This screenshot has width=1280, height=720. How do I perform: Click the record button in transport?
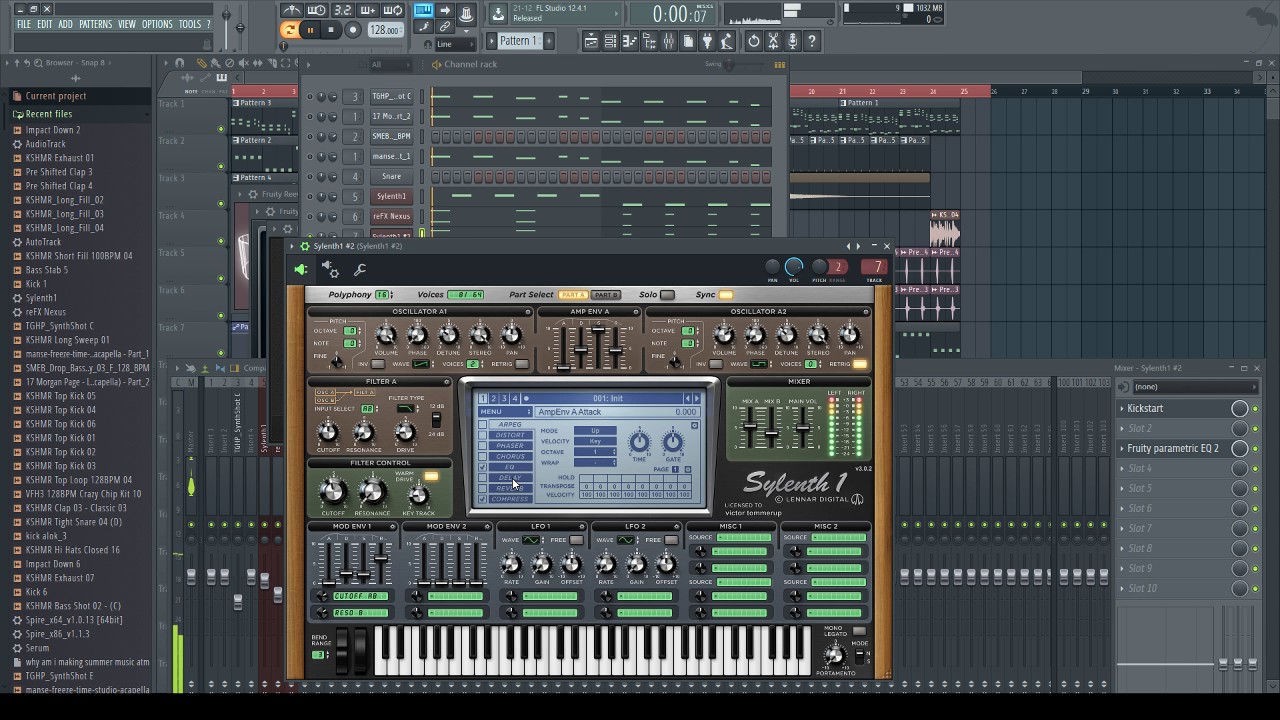[x=353, y=30]
